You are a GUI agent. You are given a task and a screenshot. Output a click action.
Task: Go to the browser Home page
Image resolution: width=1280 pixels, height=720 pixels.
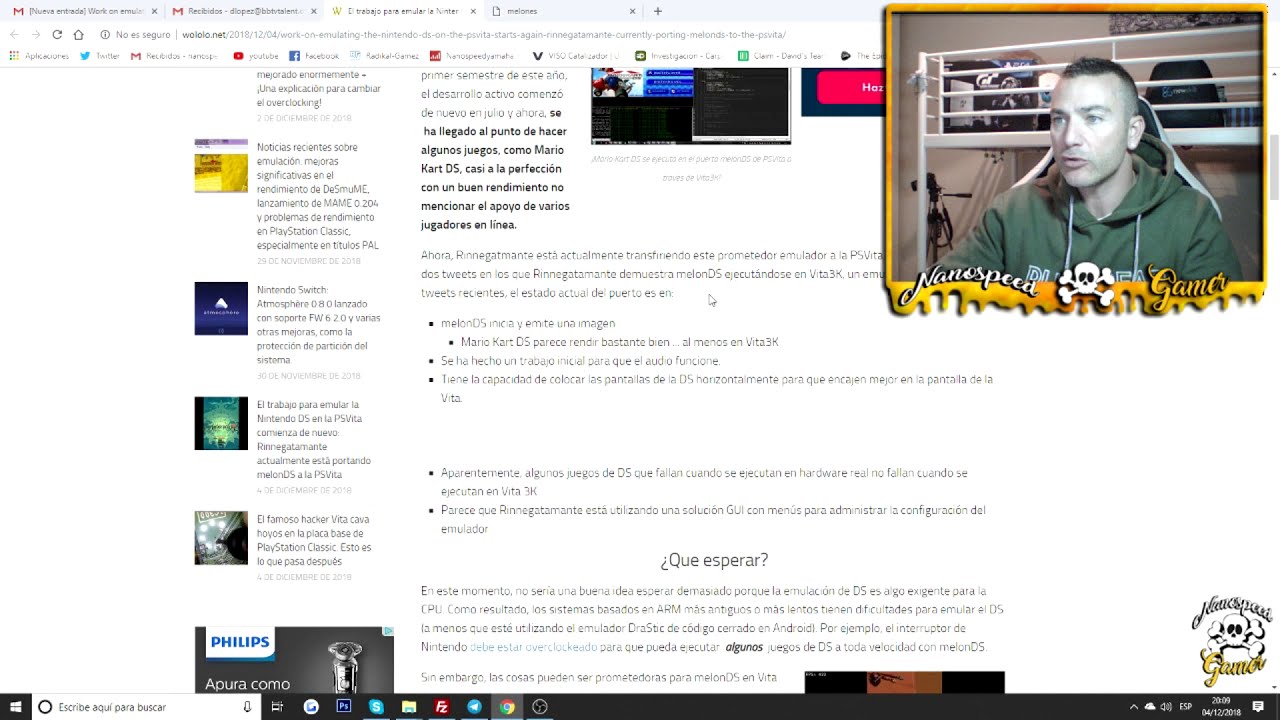pyautogui.click(x=78, y=34)
